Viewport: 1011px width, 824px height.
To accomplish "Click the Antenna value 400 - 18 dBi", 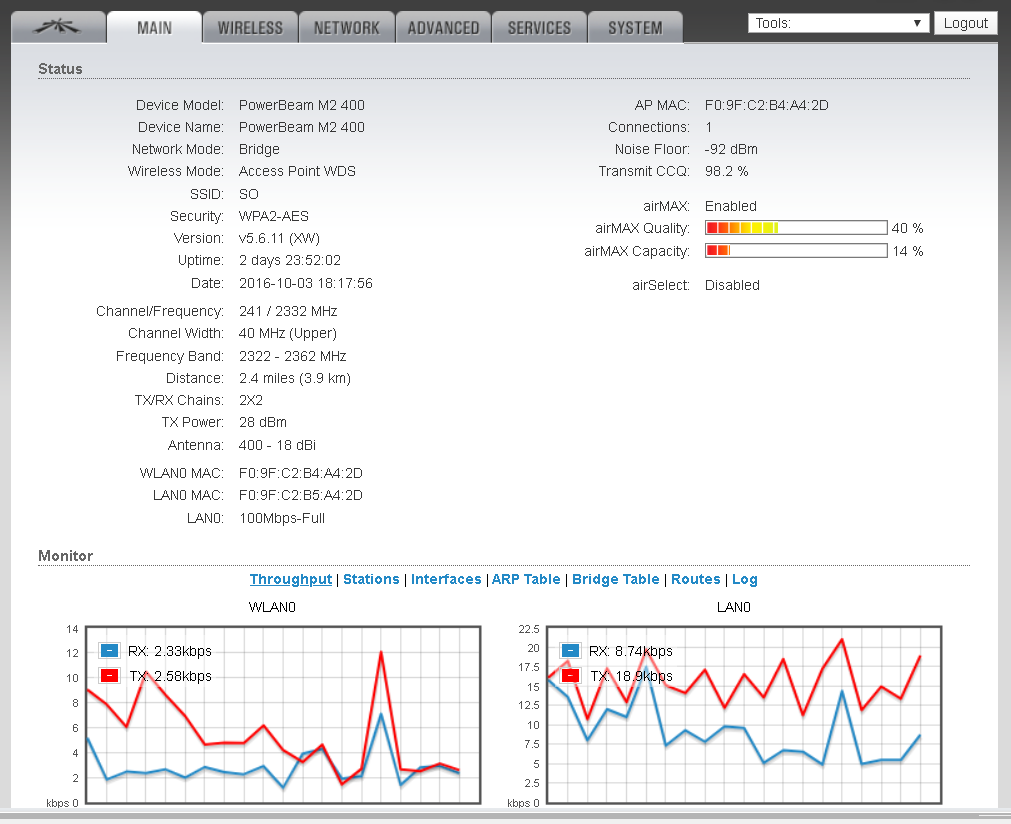I will point(277,445).
